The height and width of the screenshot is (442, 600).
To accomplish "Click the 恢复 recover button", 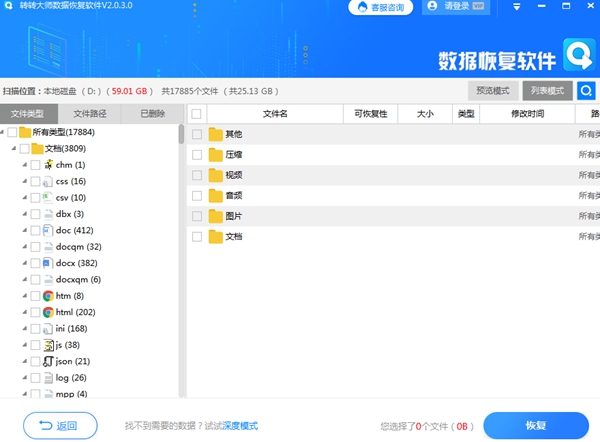I will [x=536, y=426].
